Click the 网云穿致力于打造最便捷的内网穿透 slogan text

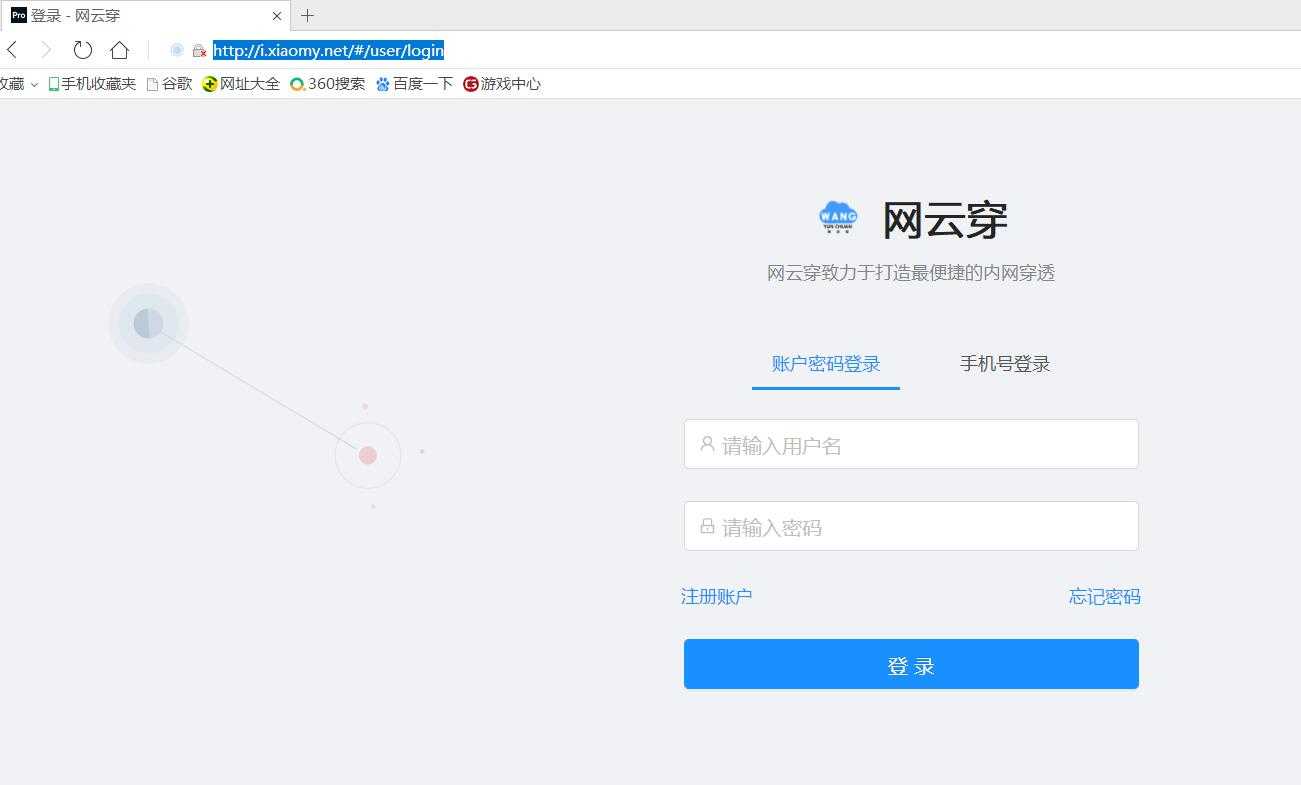911,273
